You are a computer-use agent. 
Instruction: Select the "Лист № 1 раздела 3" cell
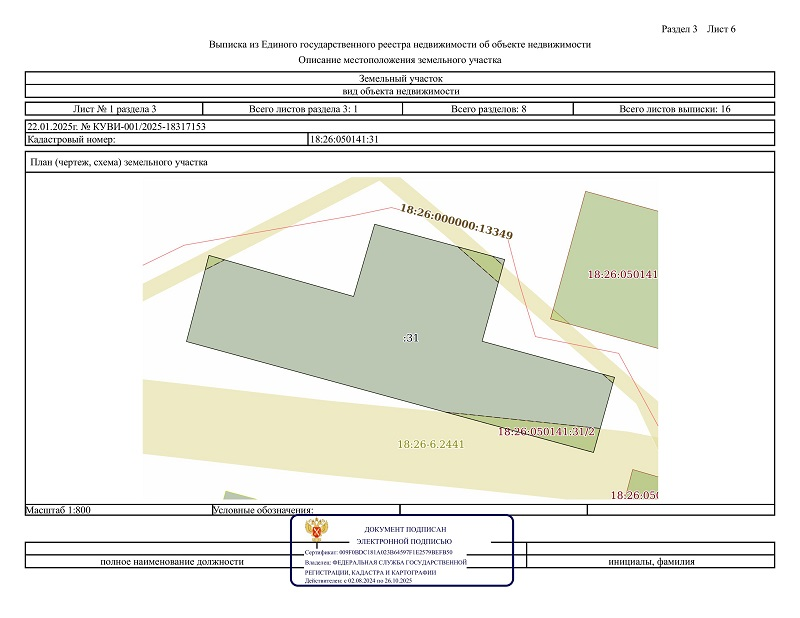pyautogui.click(x=114, y=108)
